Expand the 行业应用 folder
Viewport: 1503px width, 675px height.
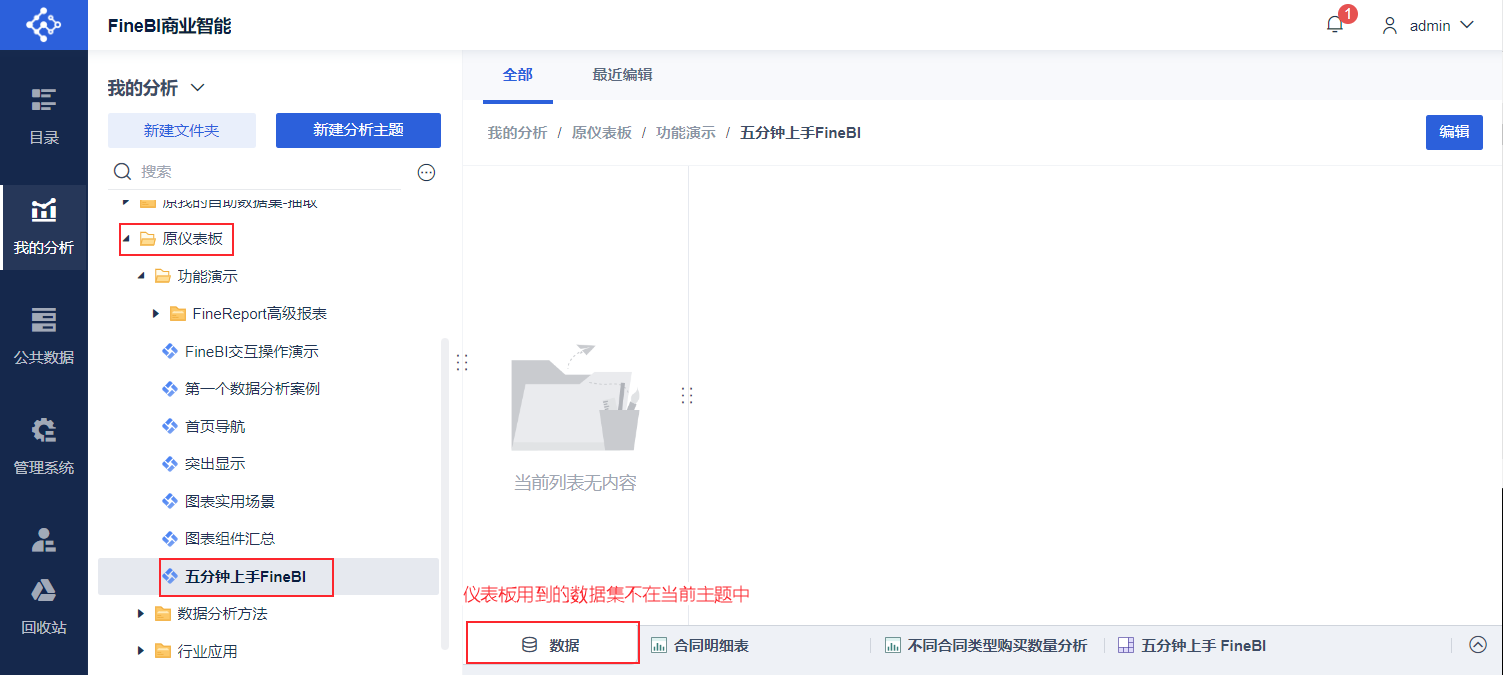pyautogui.click(x=141, y=651)
